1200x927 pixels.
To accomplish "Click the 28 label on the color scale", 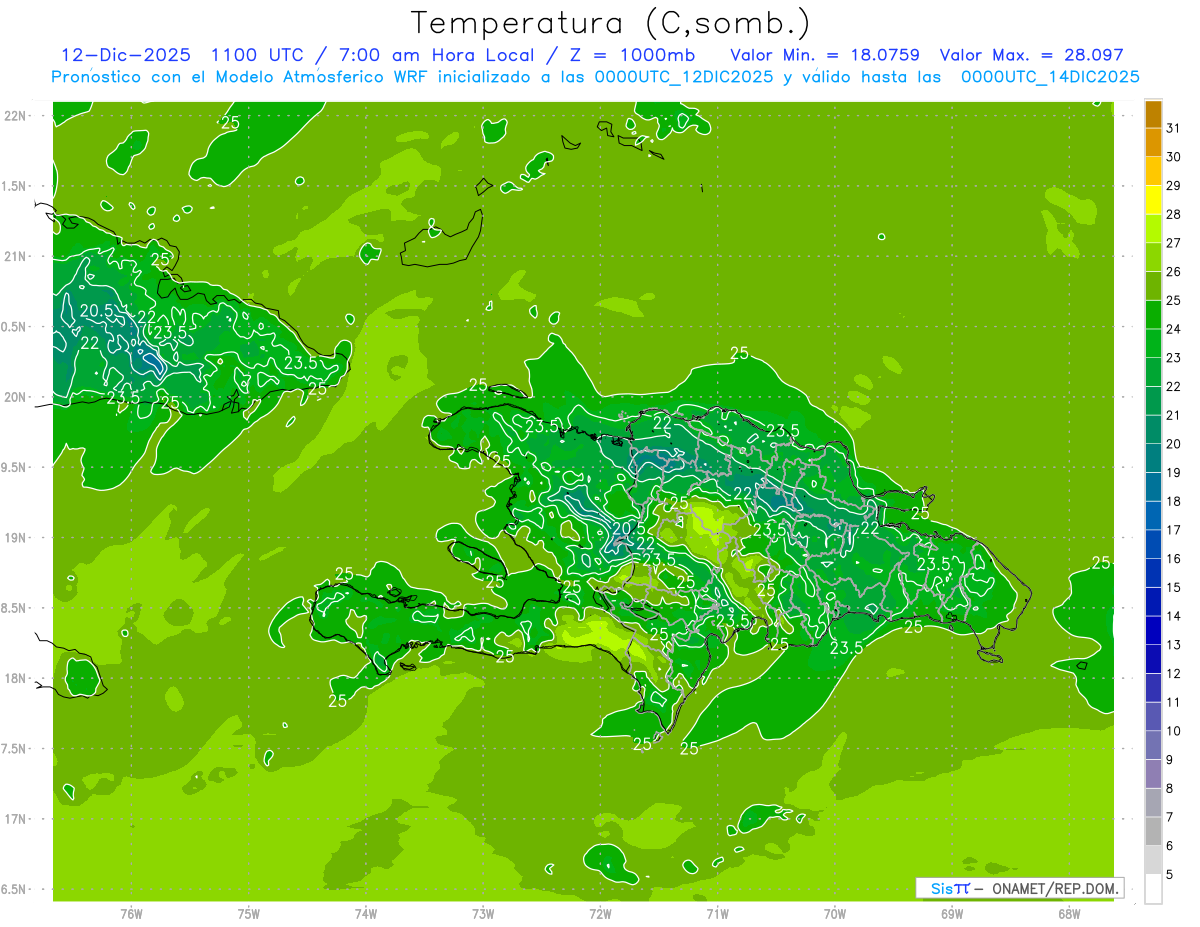I will (x=1173, y=214).
